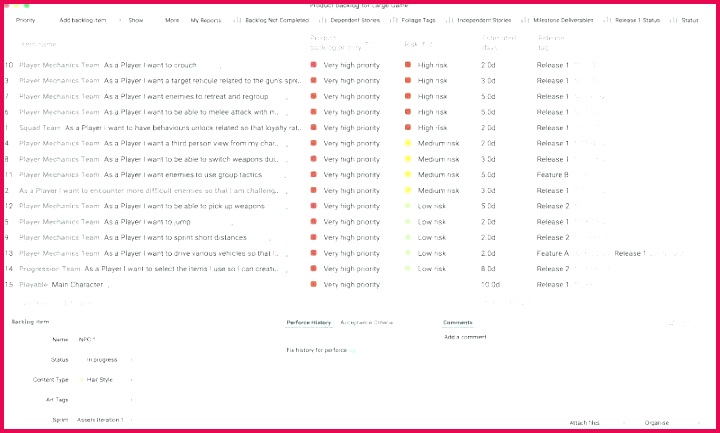This screenshot has width=720, height=433.
Task: Click risk marker for jump story
Action: [408, 222]
